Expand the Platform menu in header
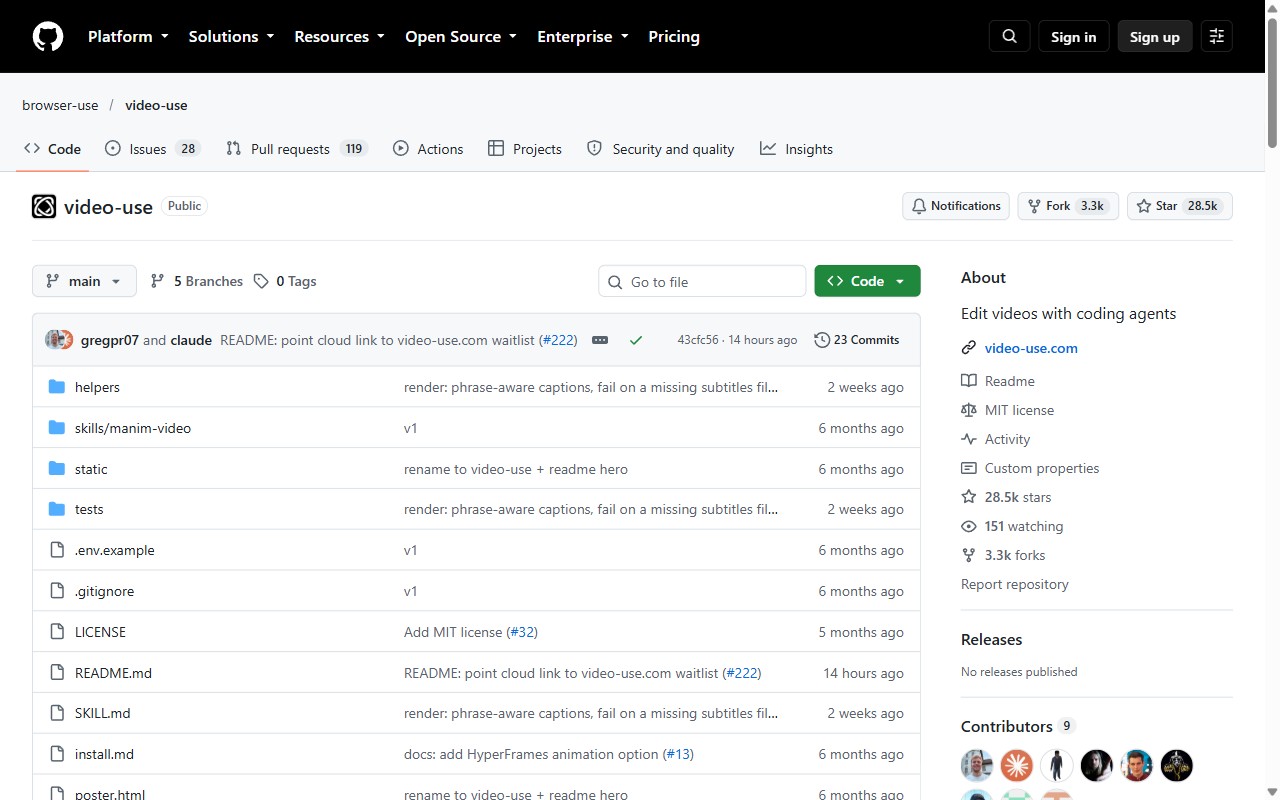The width and height of the screenshot is (1280, 800). (128, 37)
